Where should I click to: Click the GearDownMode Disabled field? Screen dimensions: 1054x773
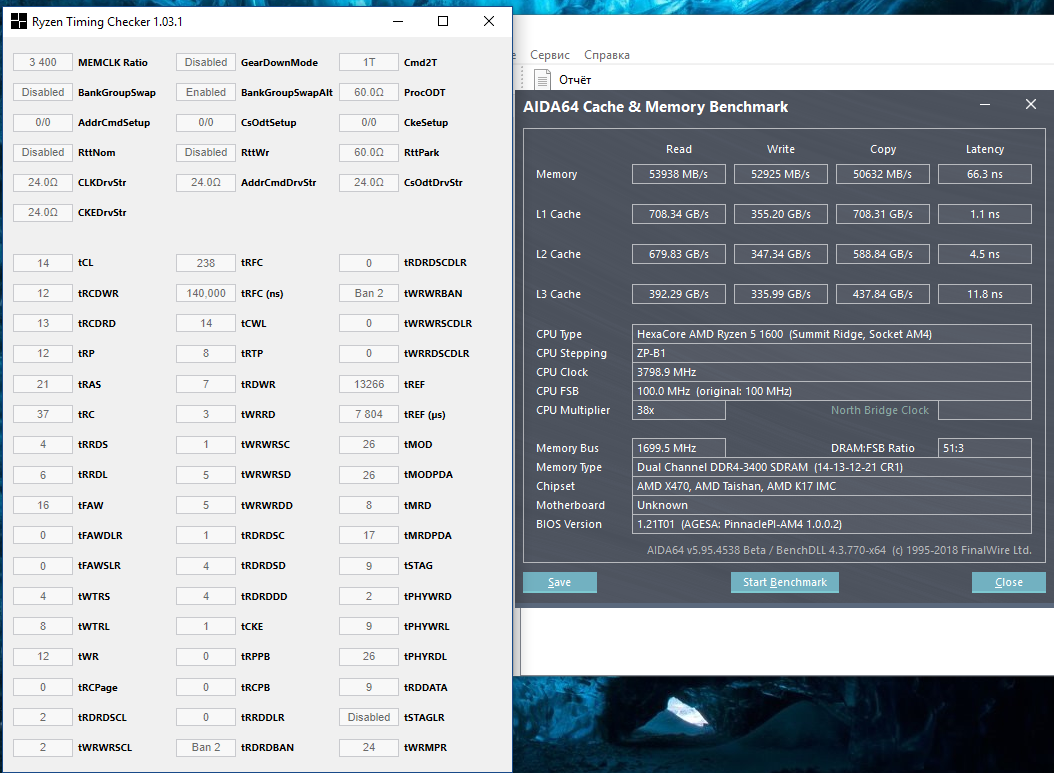coord(206,63)
